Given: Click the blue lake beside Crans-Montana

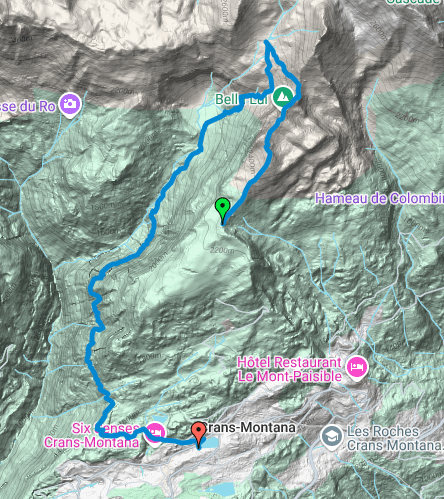Looking at the screenshot, I should [x=210, y=442].
